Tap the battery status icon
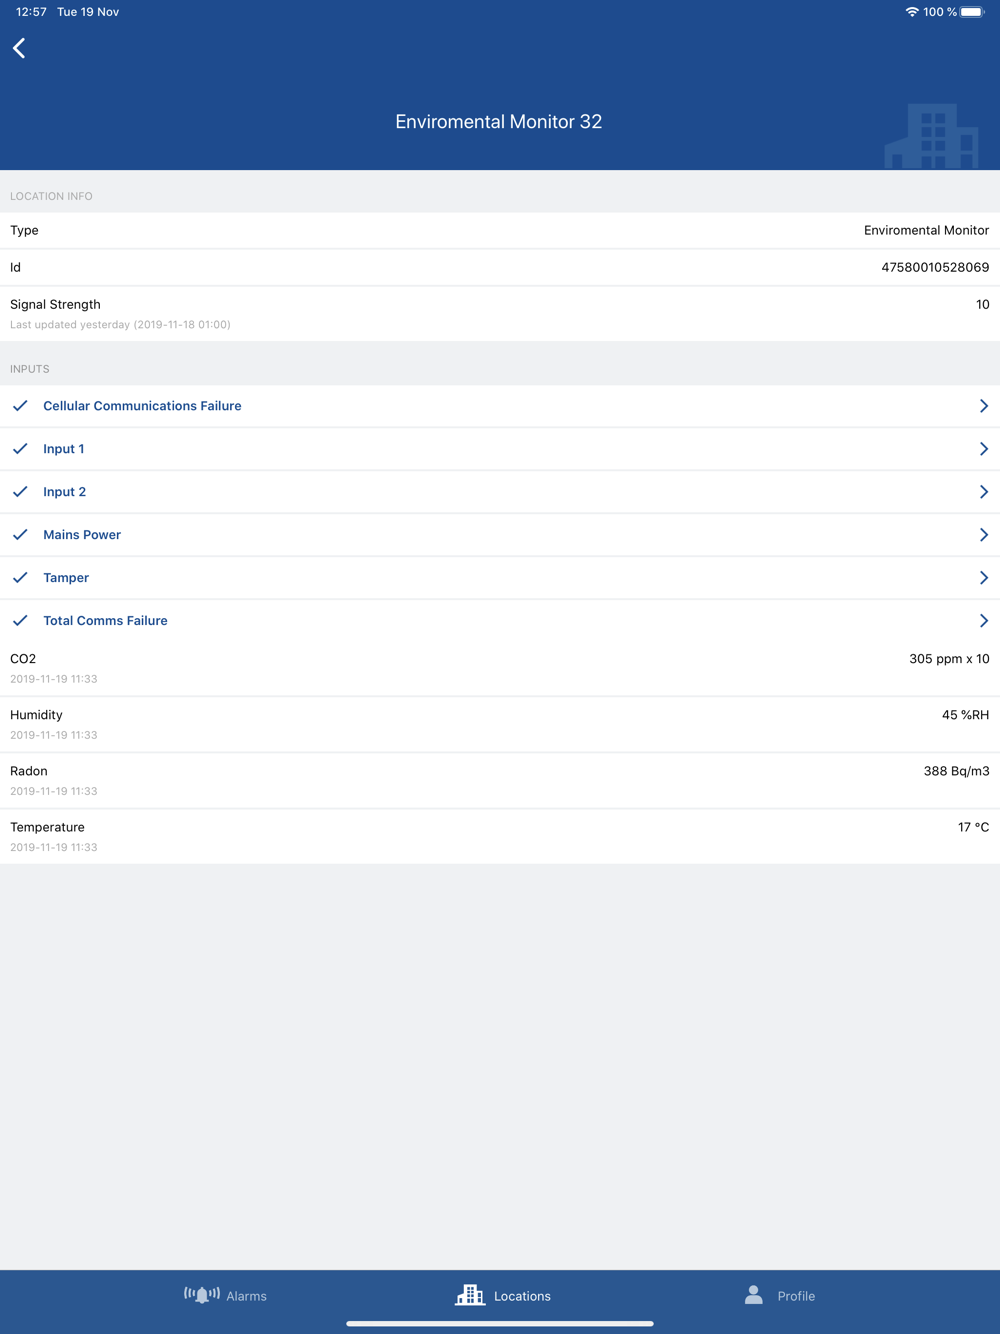 tap(972, 12)
